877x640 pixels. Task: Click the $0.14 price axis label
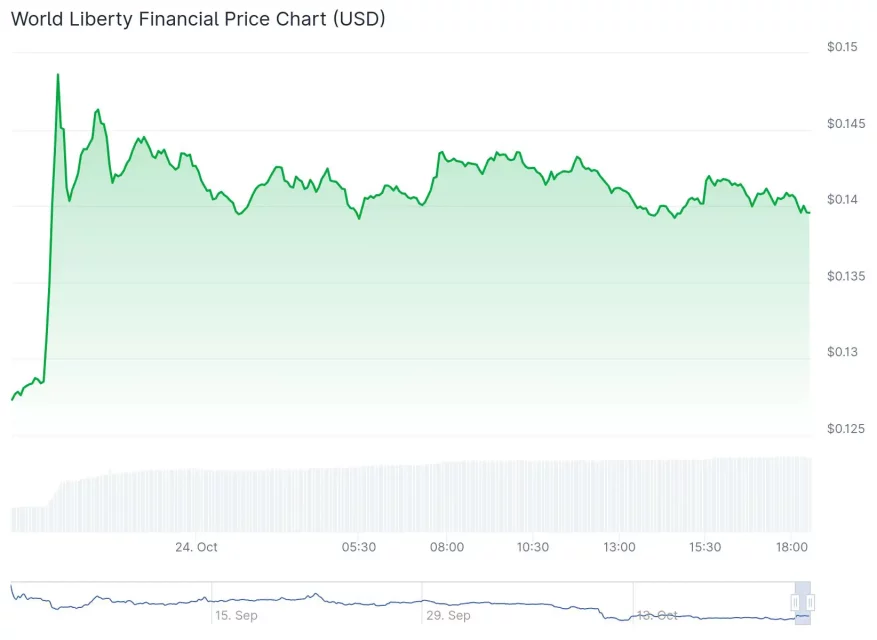click(842, 199)
